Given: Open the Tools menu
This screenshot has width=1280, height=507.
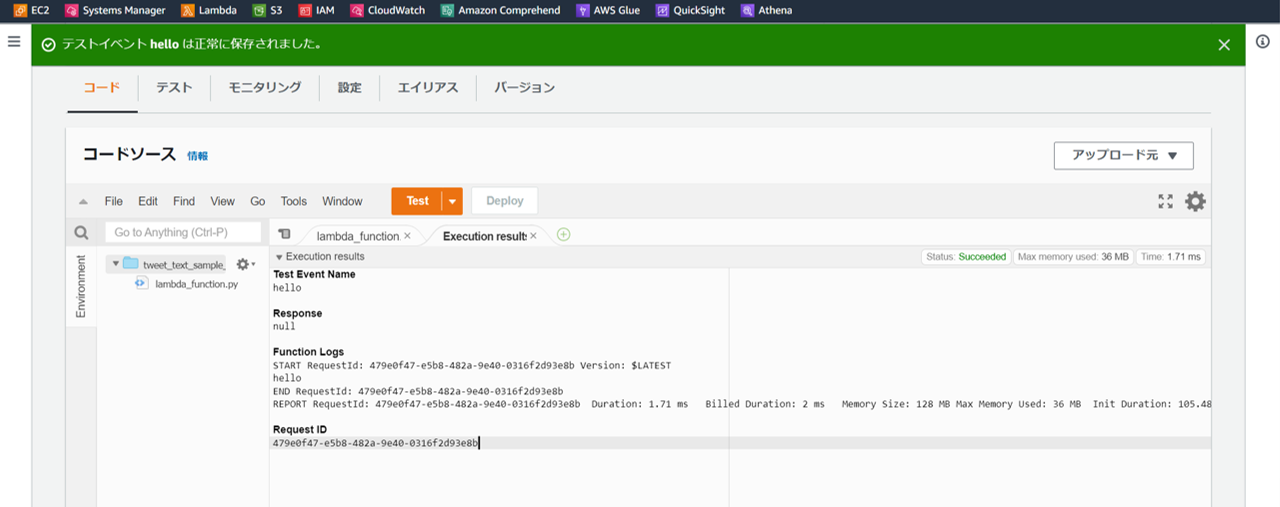Looking at the screenshot, I should click(x=294, y=201).
